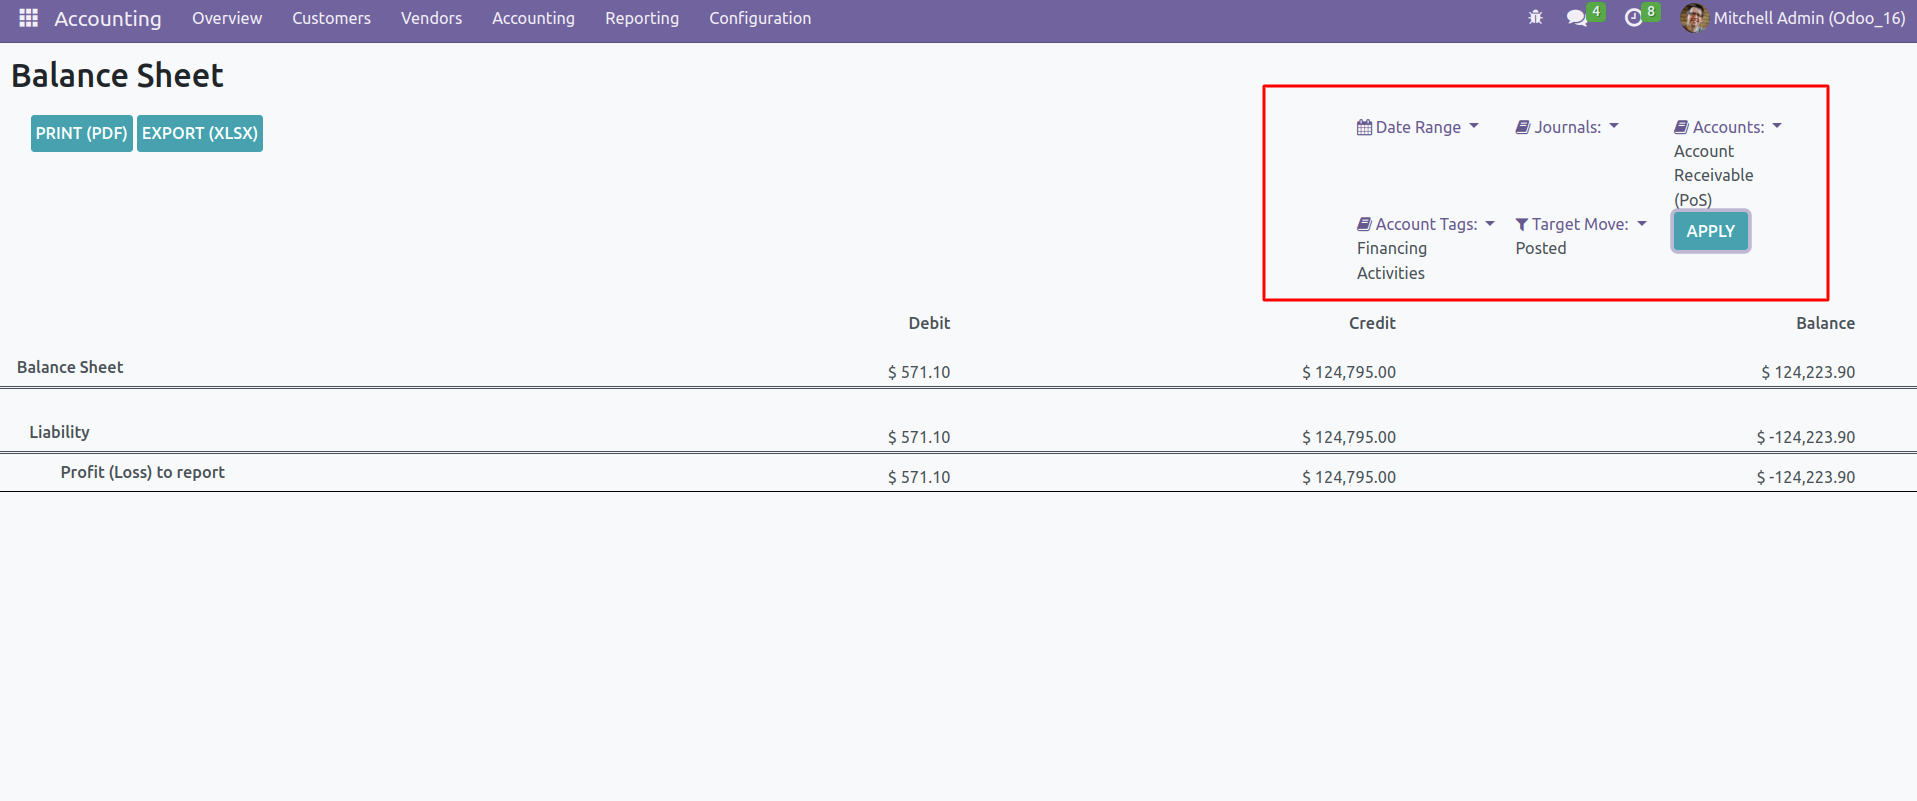Click Mitchell Admin user avatar
This screenshot has height=801, width=1917.
[x=1693, y=18]
